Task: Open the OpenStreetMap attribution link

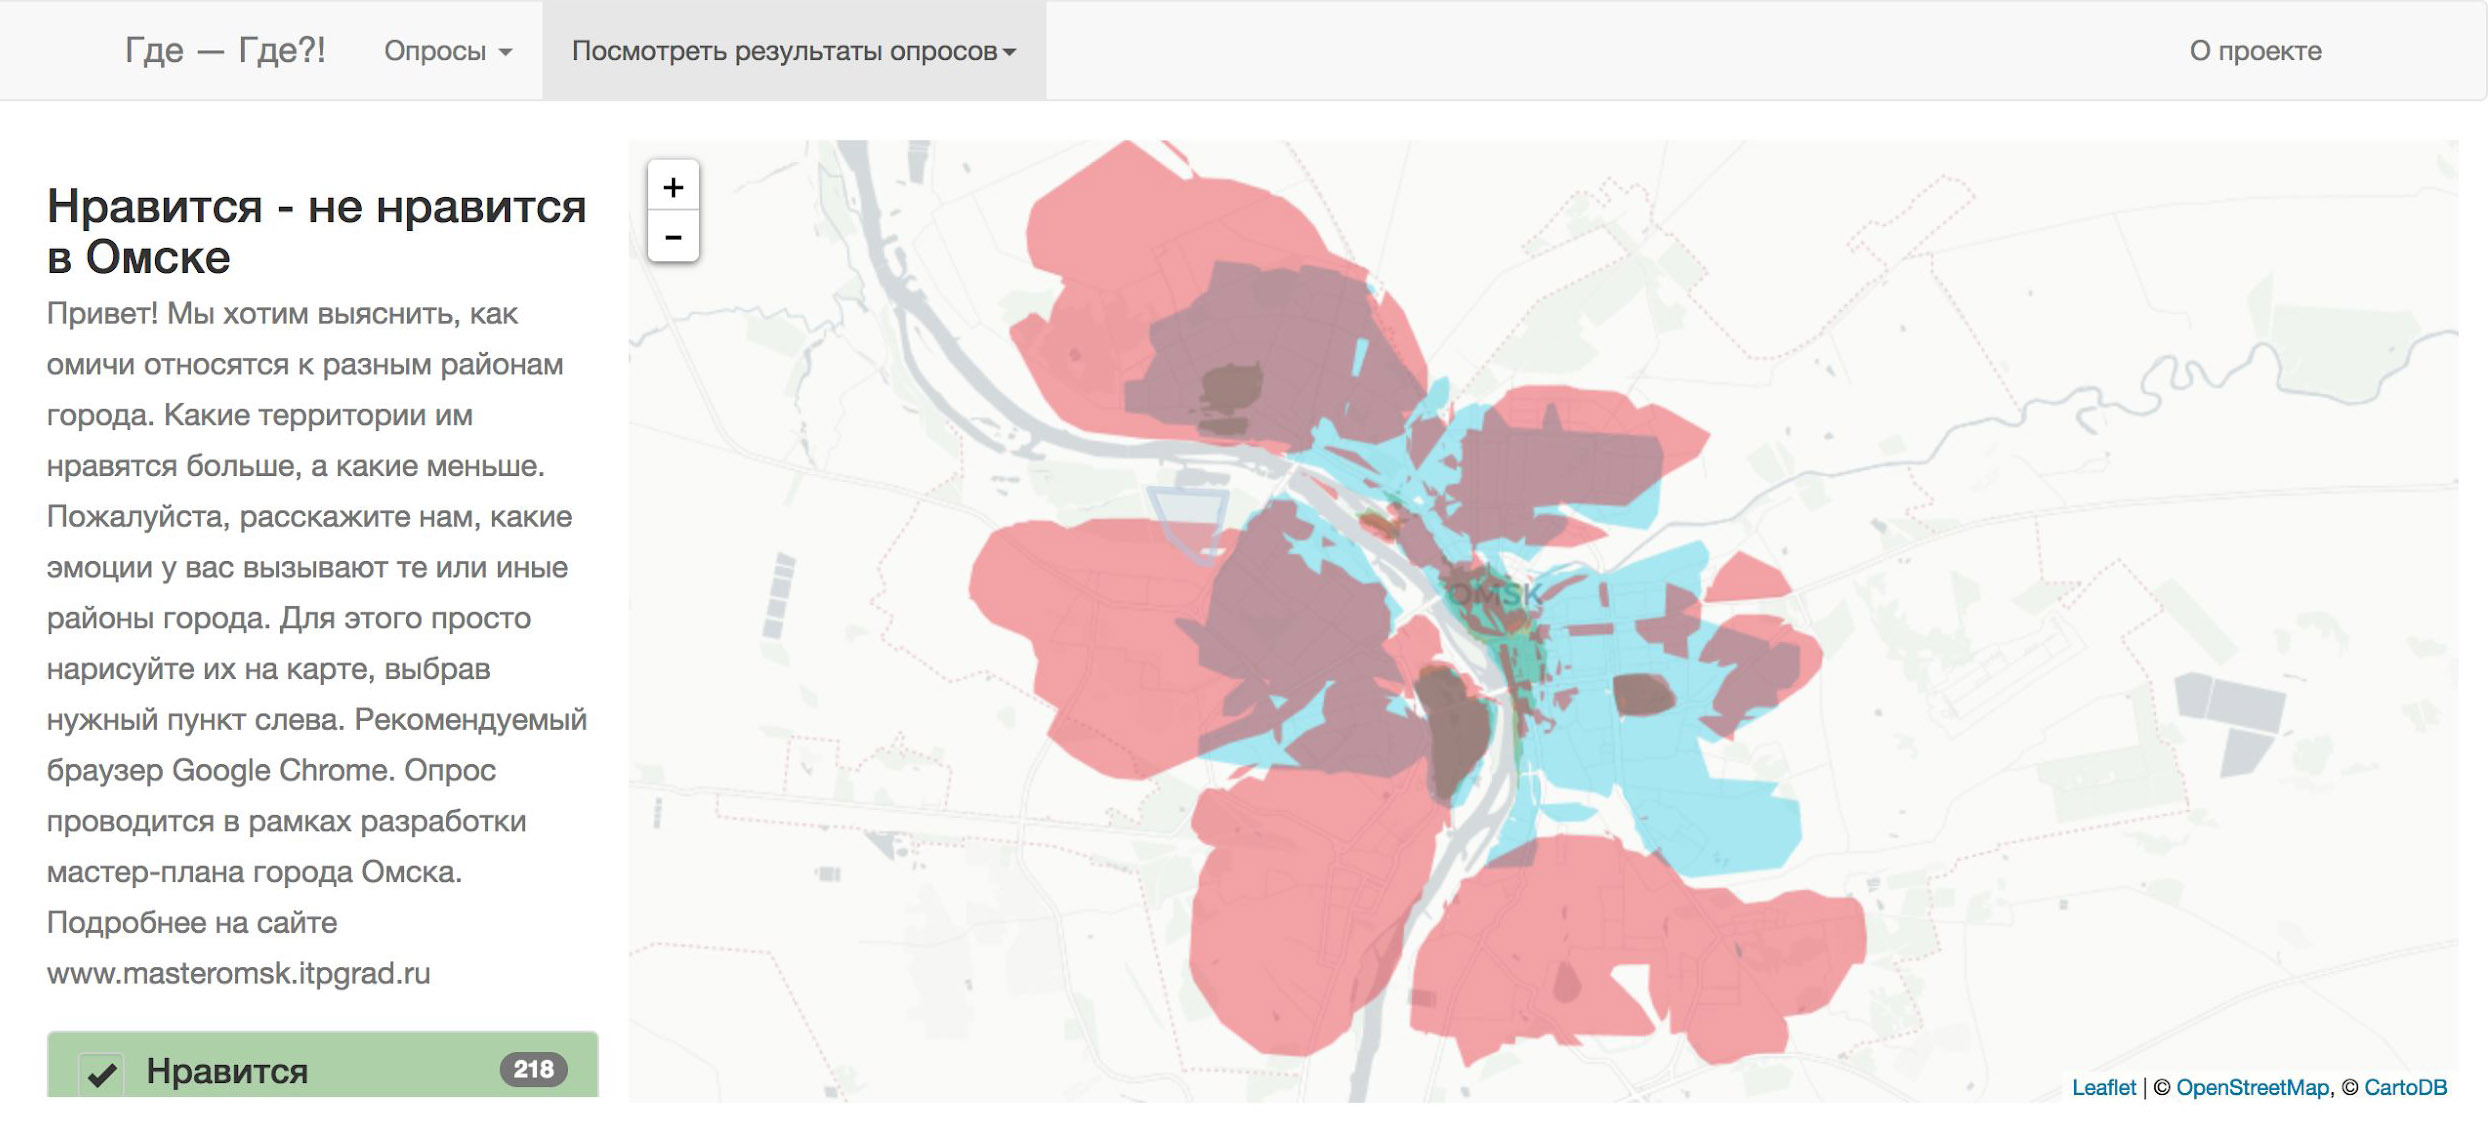Action: click(2252, 1087)
